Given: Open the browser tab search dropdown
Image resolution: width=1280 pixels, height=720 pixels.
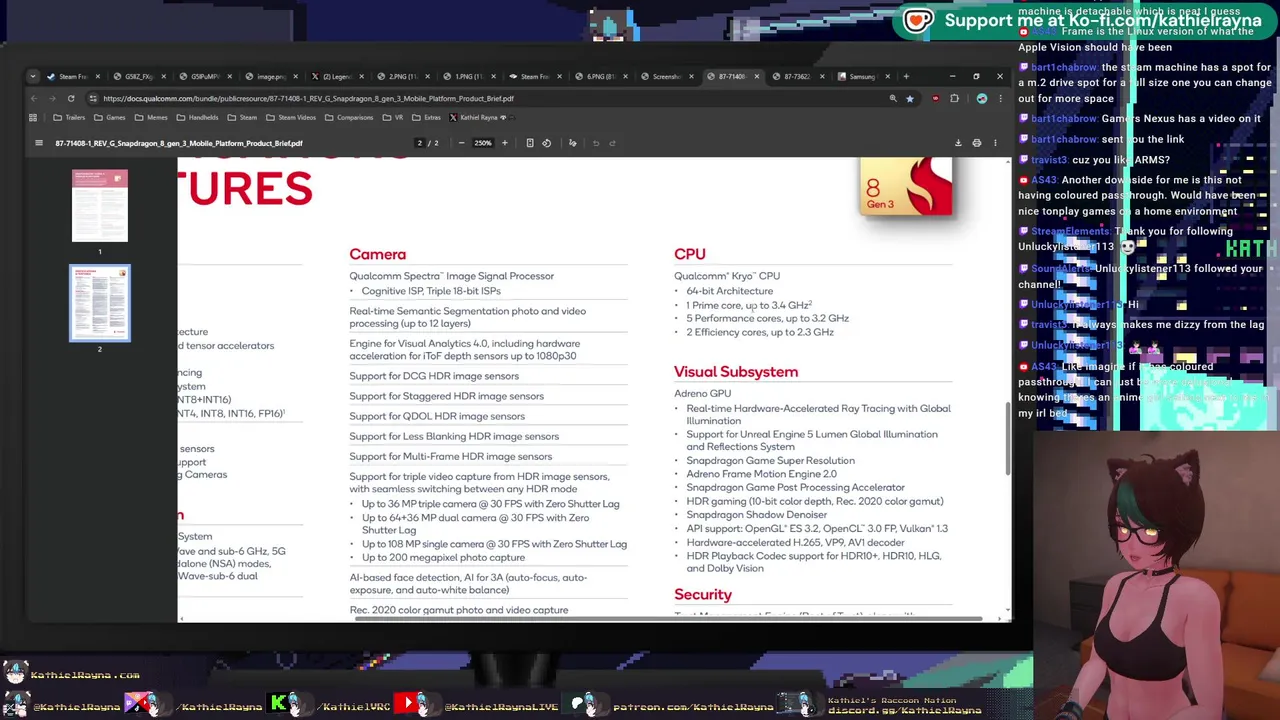Looking at the screenshot, I should [33, 76].
